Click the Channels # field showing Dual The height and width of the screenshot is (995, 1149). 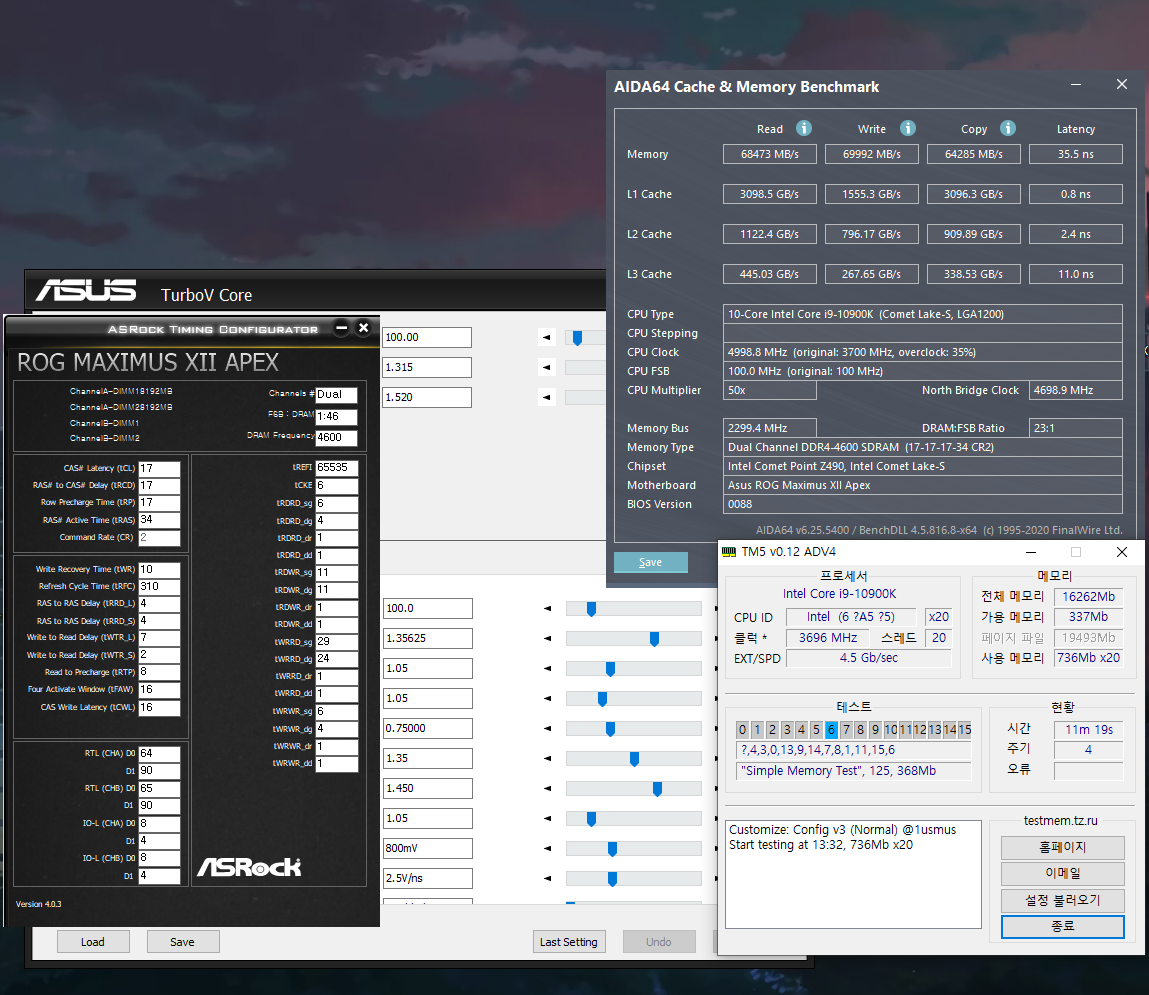coord(336,395)
